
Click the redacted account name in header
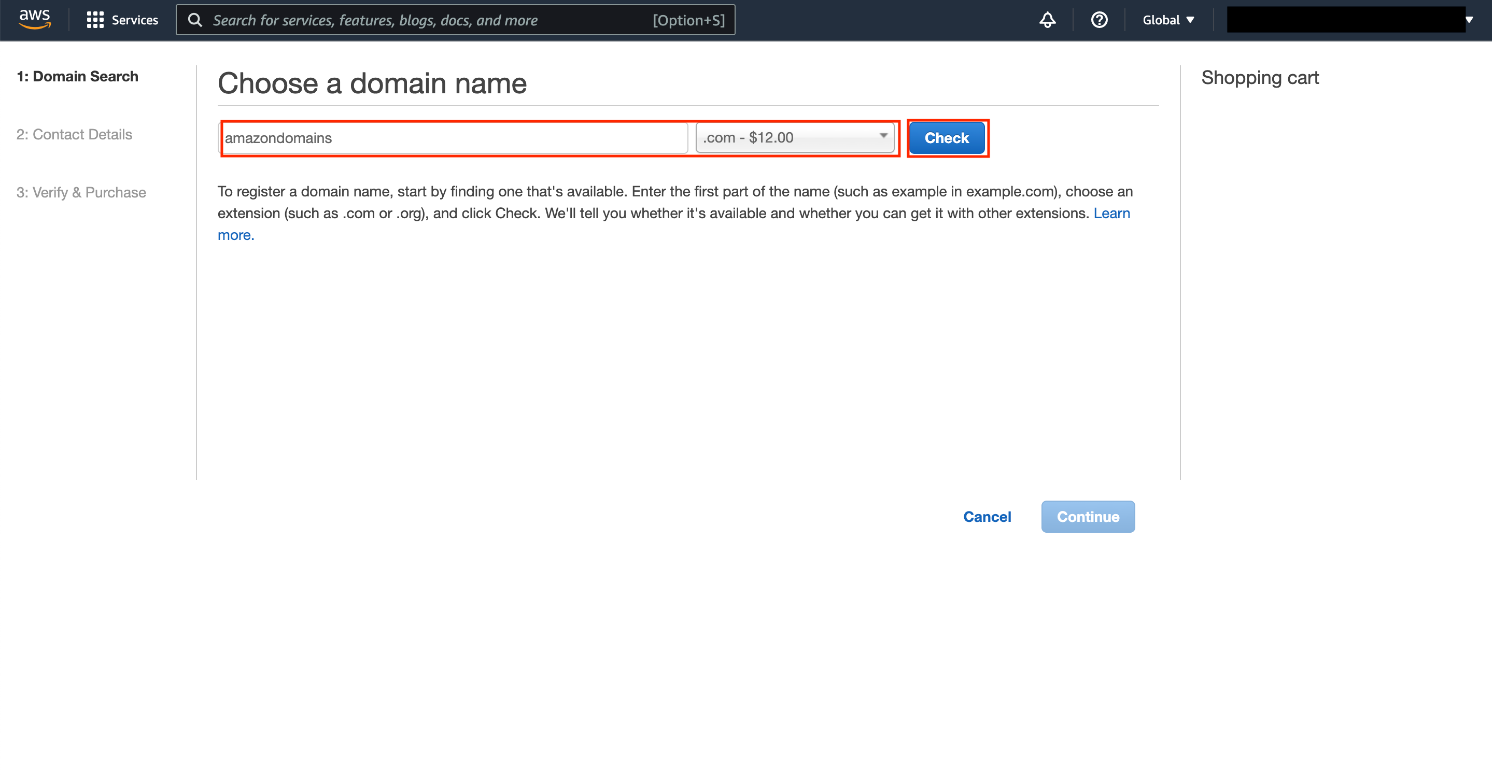click(x=1345, y=20)
